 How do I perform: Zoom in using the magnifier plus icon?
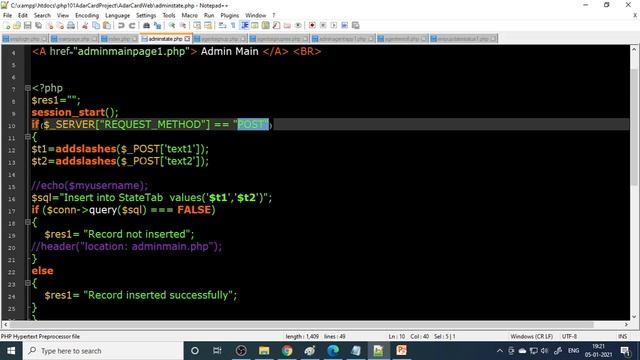point(172,25)
